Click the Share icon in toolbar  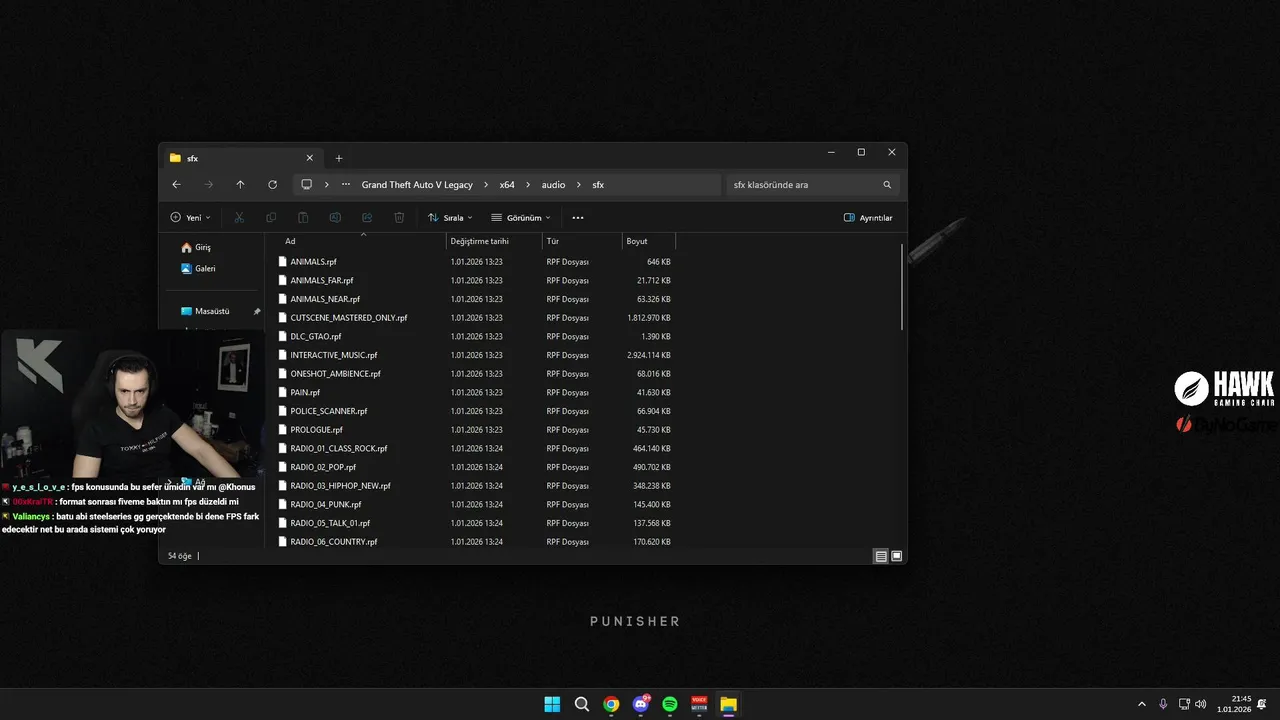(x=367, y=217)
